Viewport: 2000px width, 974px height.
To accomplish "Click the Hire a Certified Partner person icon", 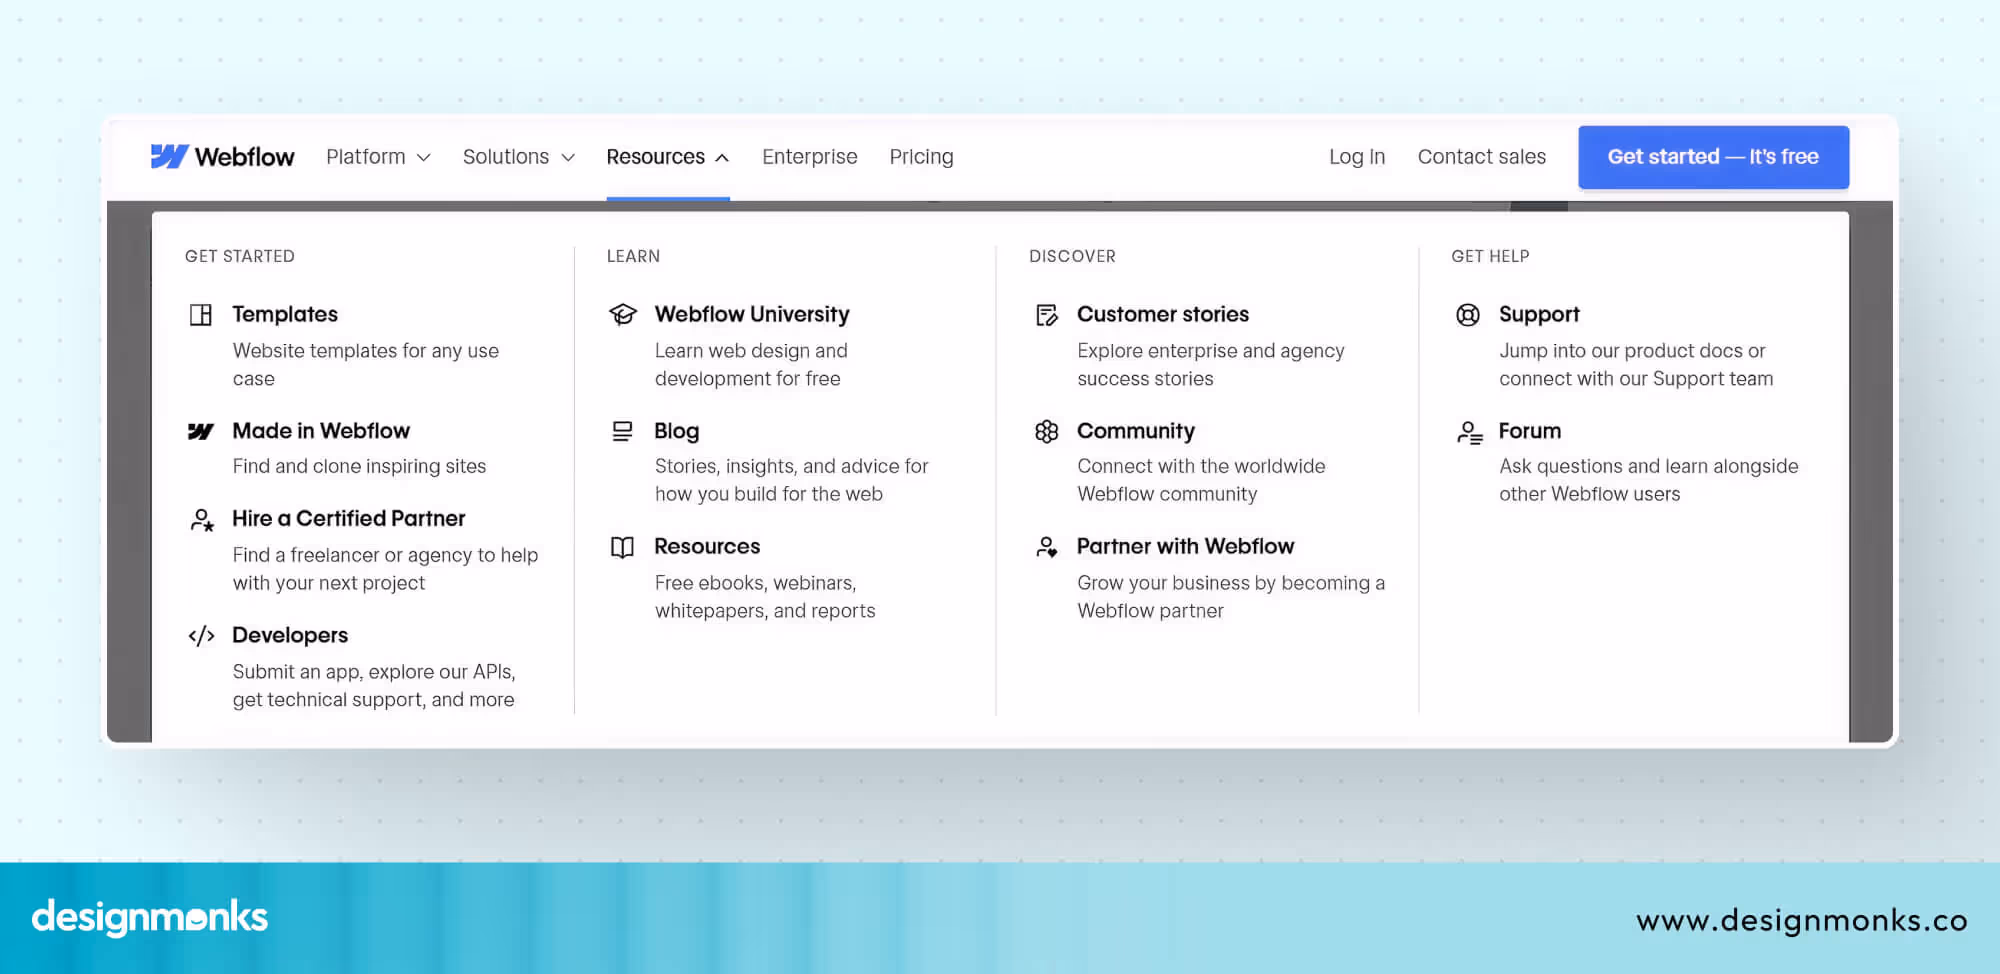I will [202, 519].
